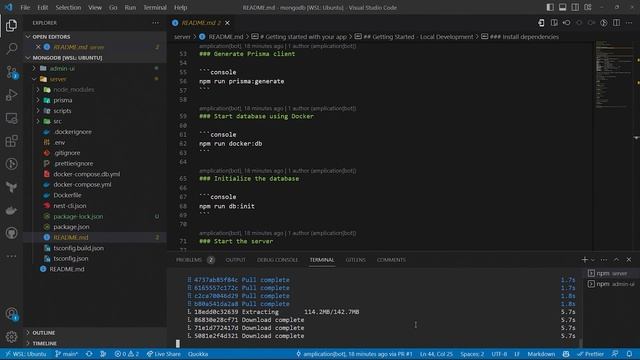
Task: Expand the admin-ui folder
Action: 62,68
